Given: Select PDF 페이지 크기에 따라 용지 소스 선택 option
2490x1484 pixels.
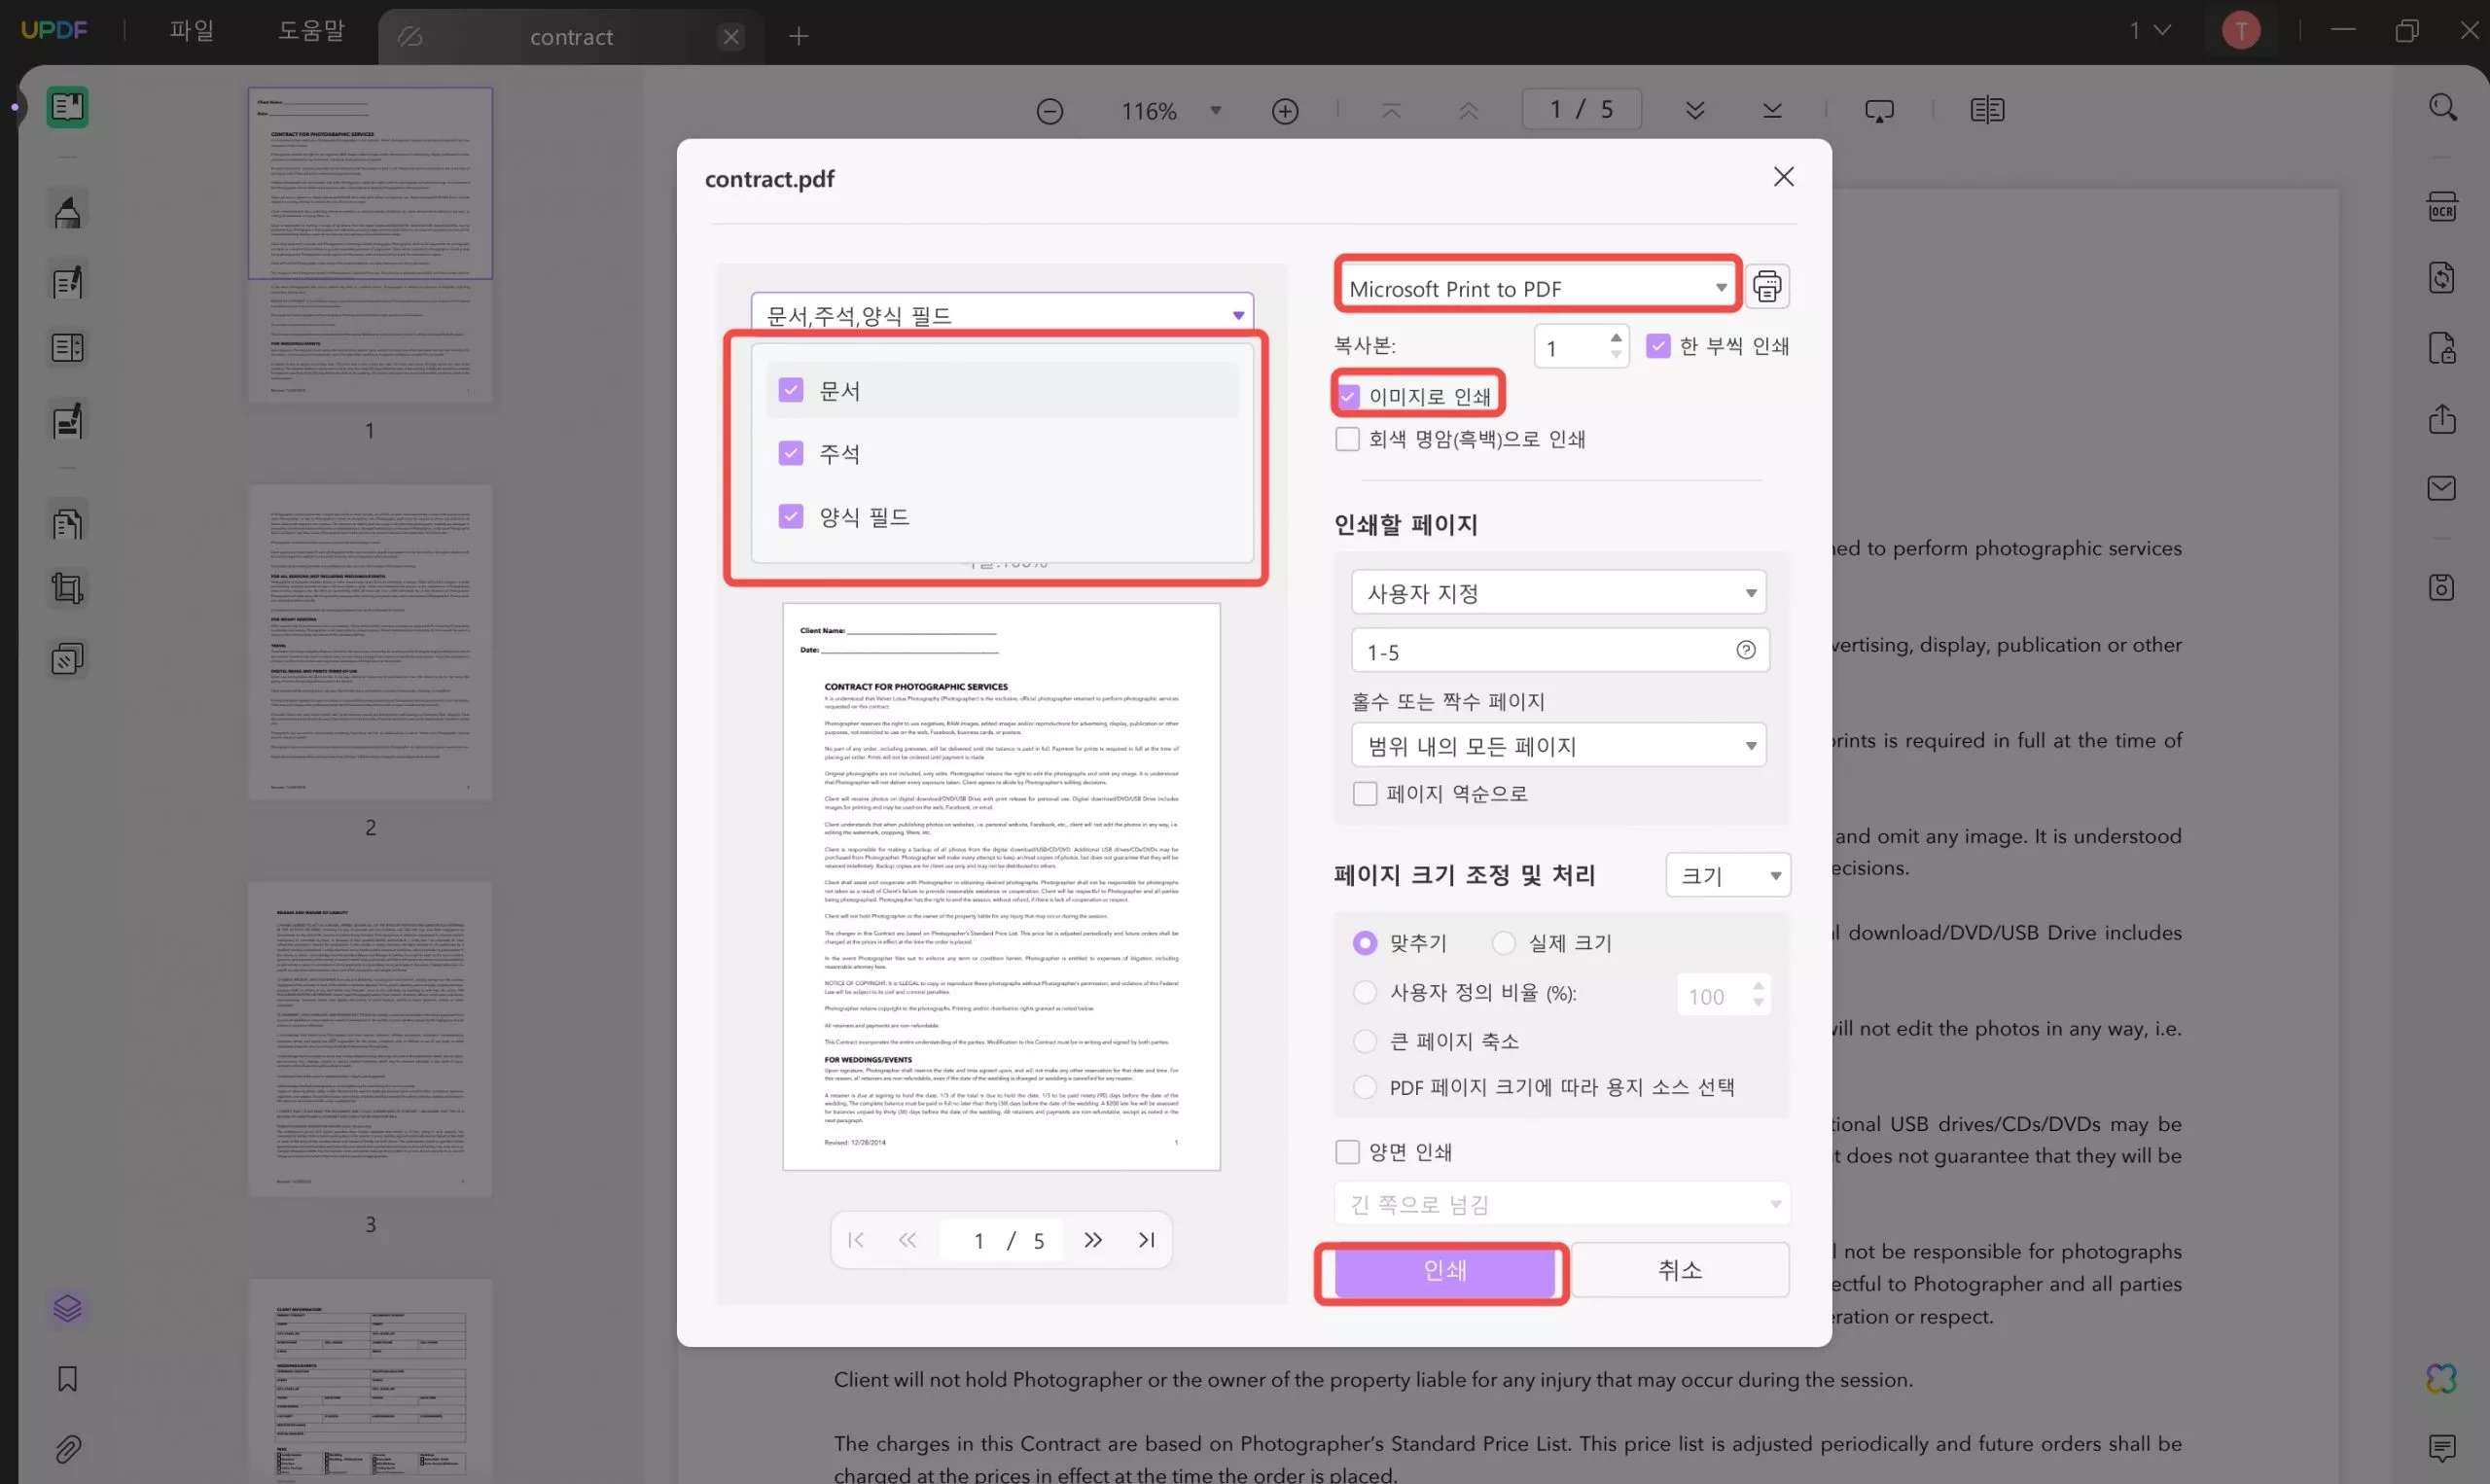Looking at the screenshot, I should coord(1364,1087).
